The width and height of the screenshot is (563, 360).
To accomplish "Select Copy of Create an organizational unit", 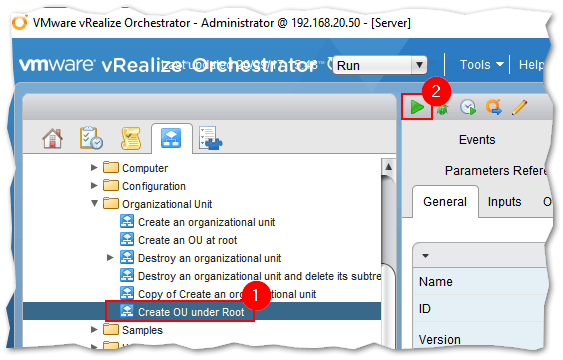I will coord(227,294).
